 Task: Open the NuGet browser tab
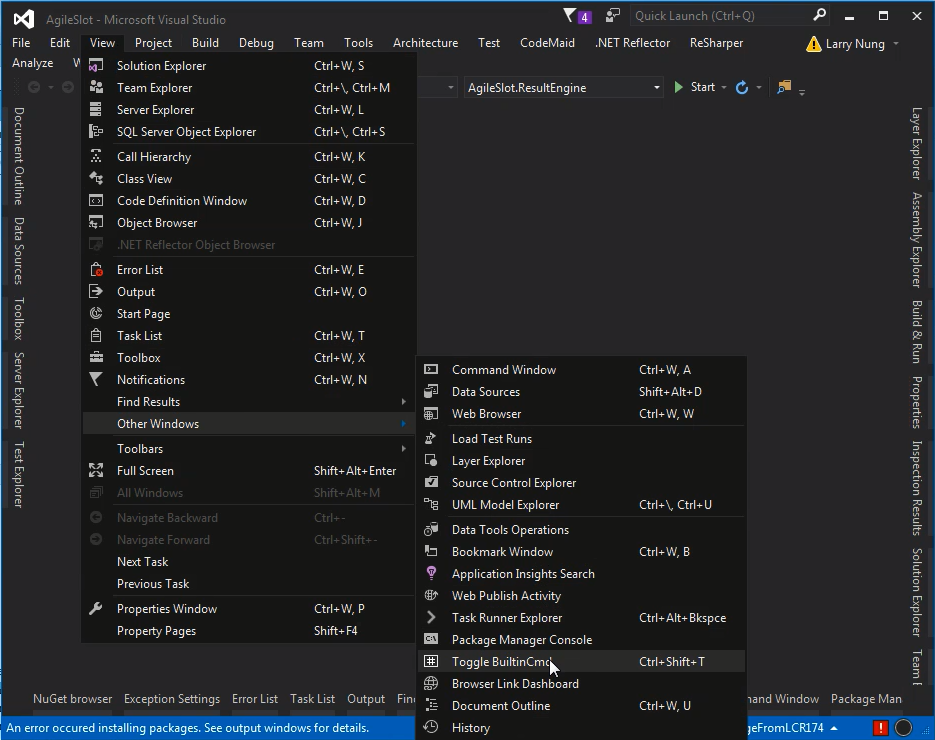[72, 699]
